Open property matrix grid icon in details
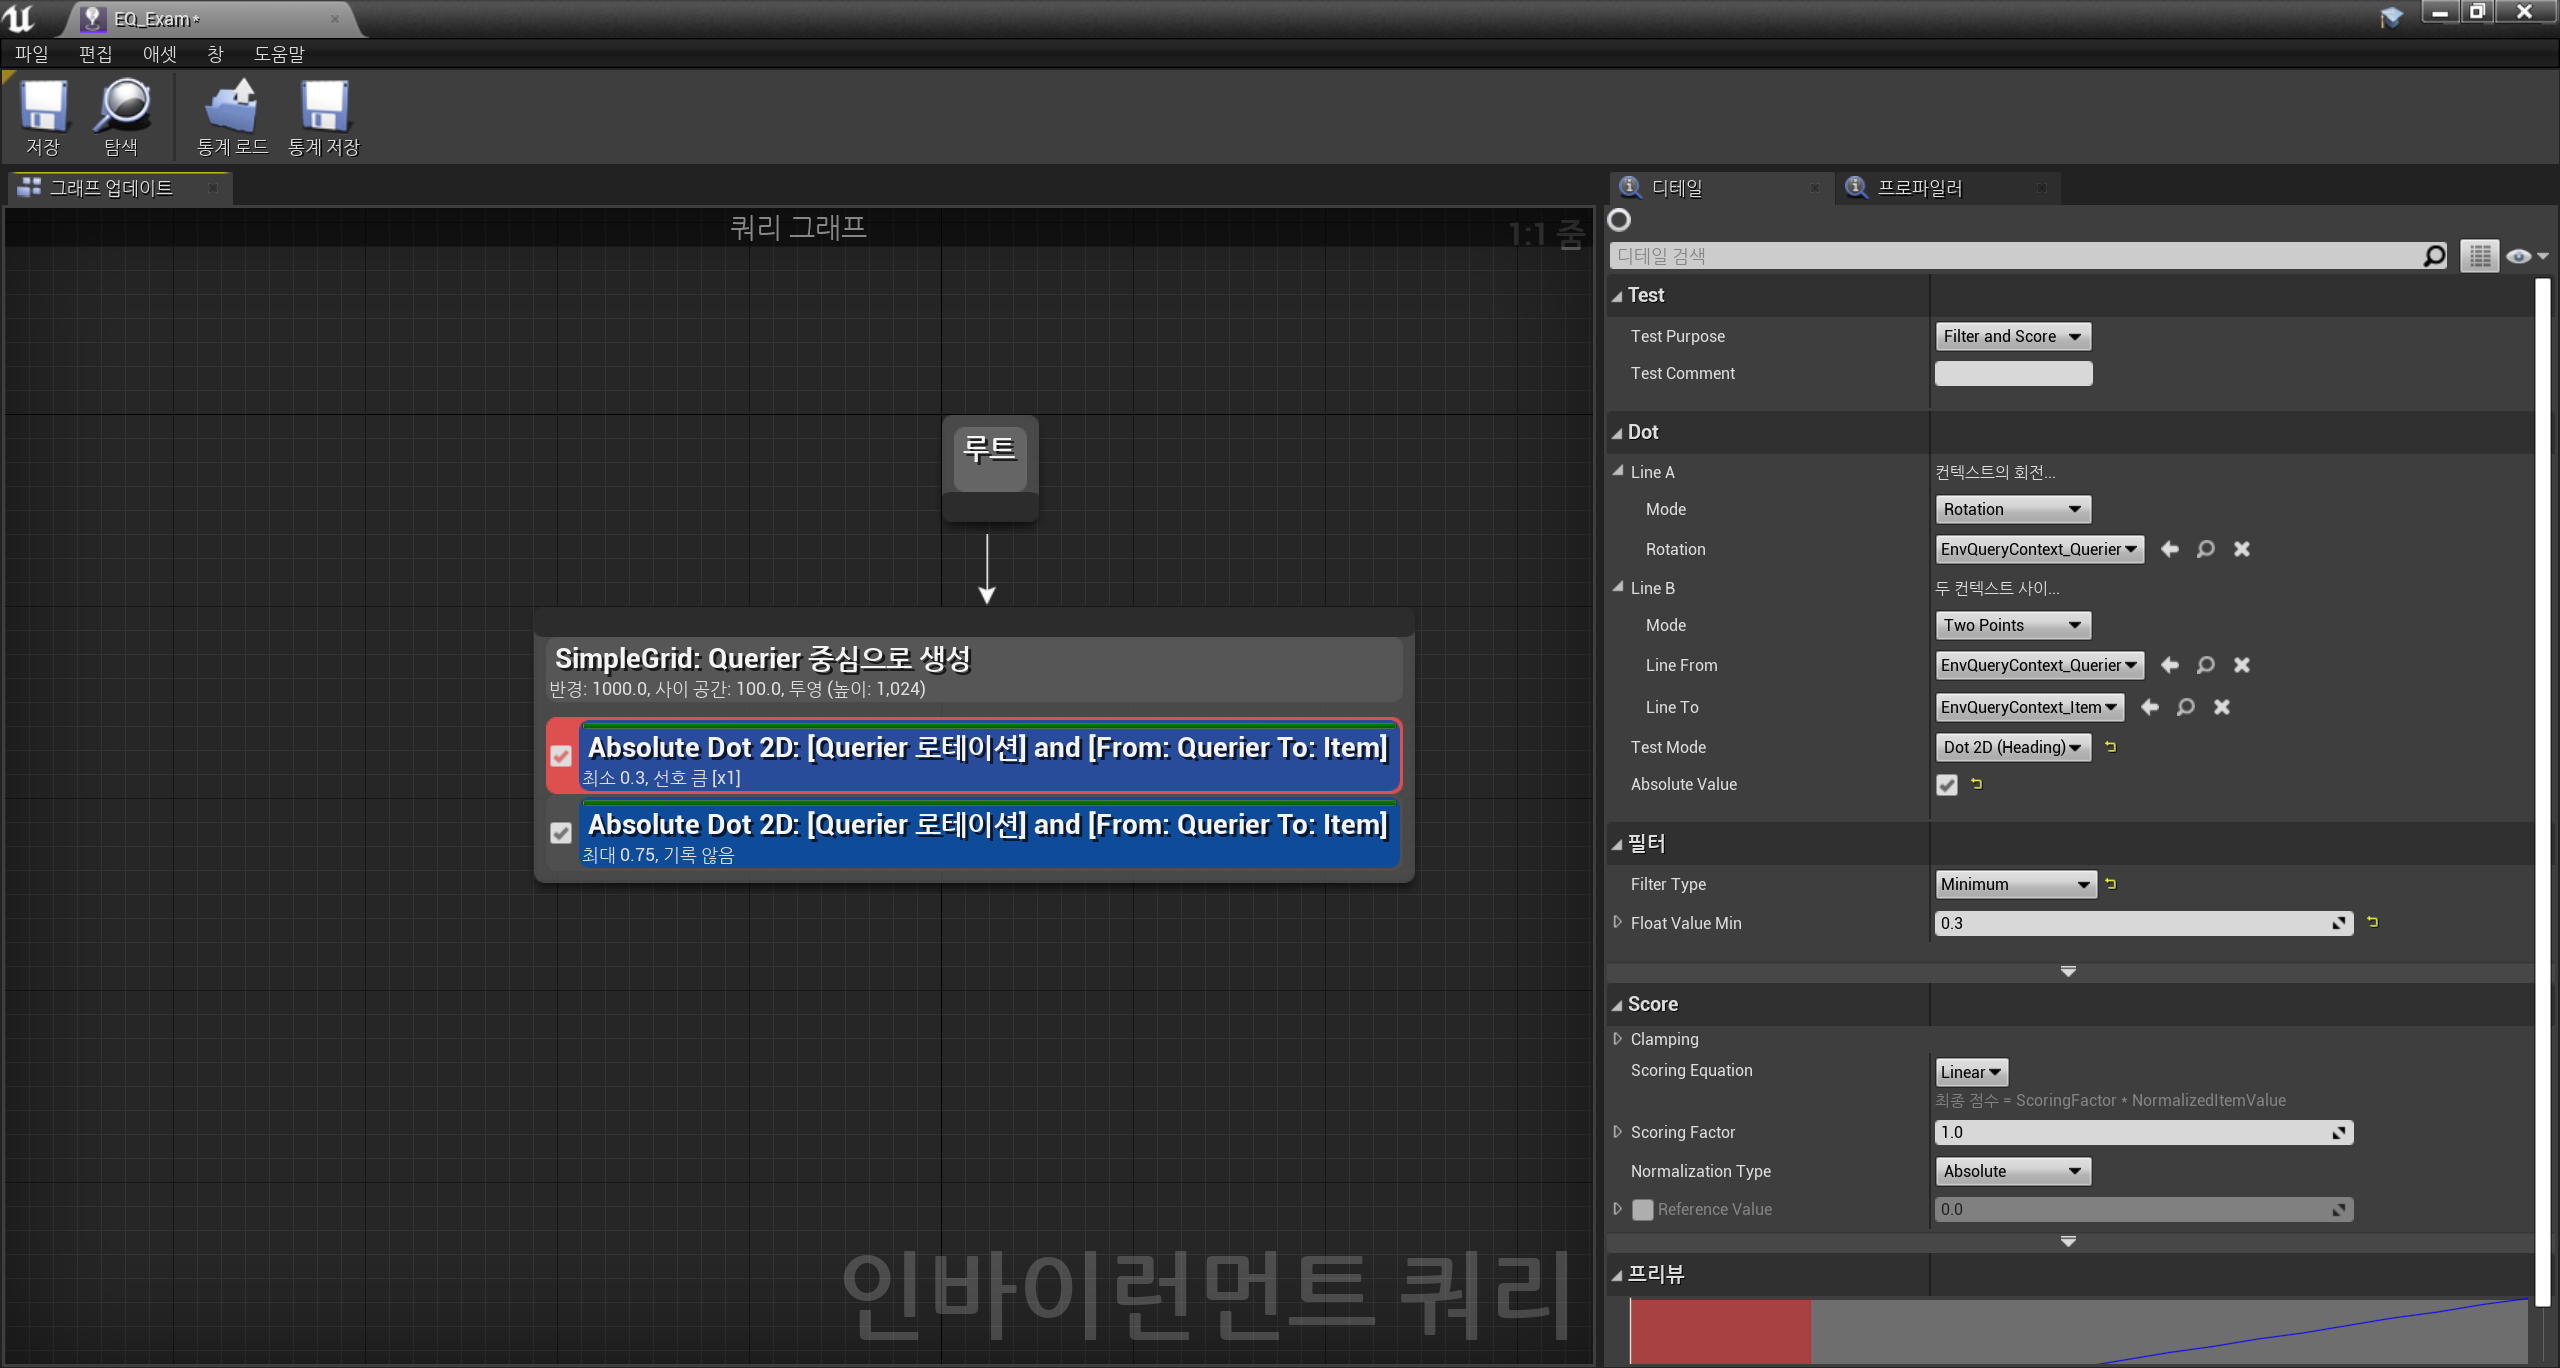The height and width of the screenshot is (1368, 2560). click(2479, 256)
